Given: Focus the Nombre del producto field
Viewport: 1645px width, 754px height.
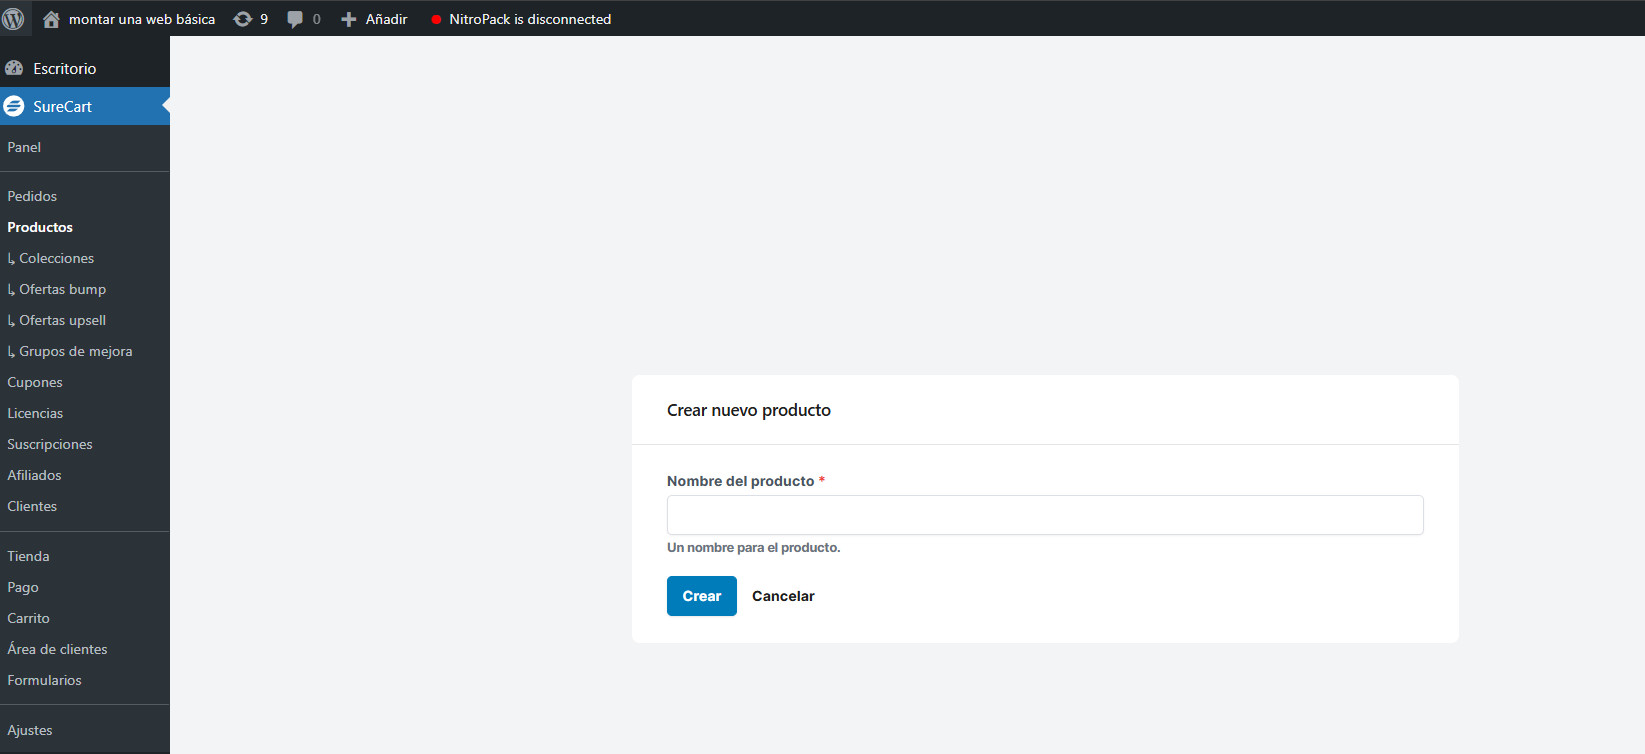Looking at the screenshot, I should pyautogui.click(x=1045, y=515).
